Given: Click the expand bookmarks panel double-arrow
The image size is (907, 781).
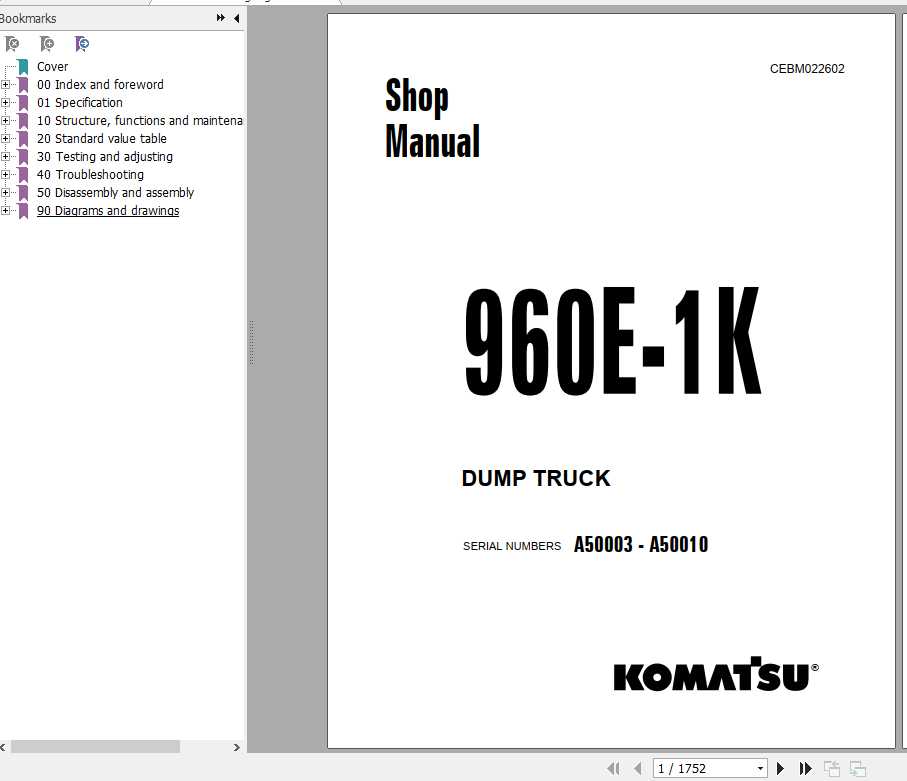Looking at the screenshot, I should 220,18.
